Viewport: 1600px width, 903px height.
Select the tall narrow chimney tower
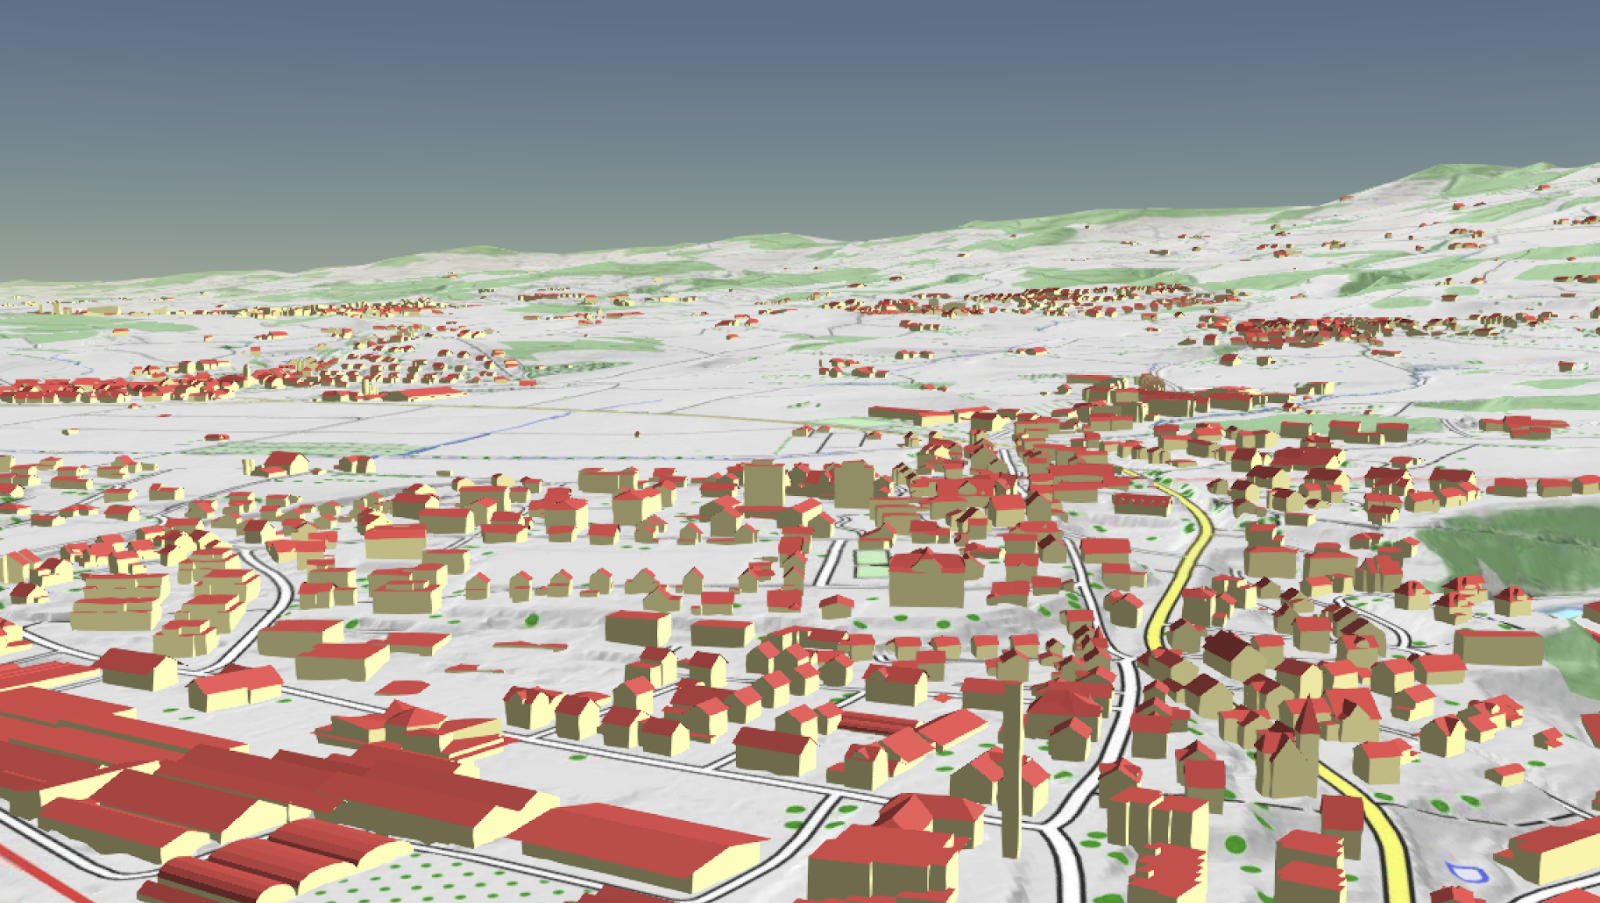1011,768
